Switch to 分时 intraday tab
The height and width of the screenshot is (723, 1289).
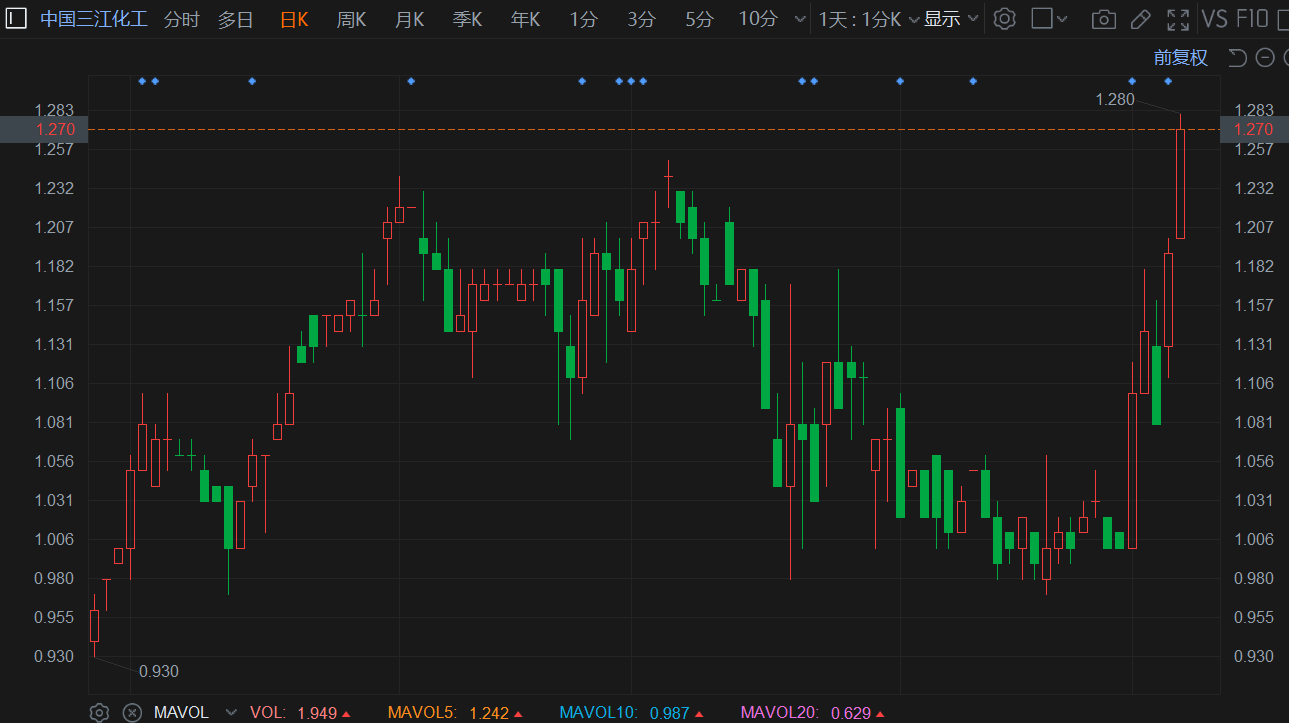(x=182, y=19)
